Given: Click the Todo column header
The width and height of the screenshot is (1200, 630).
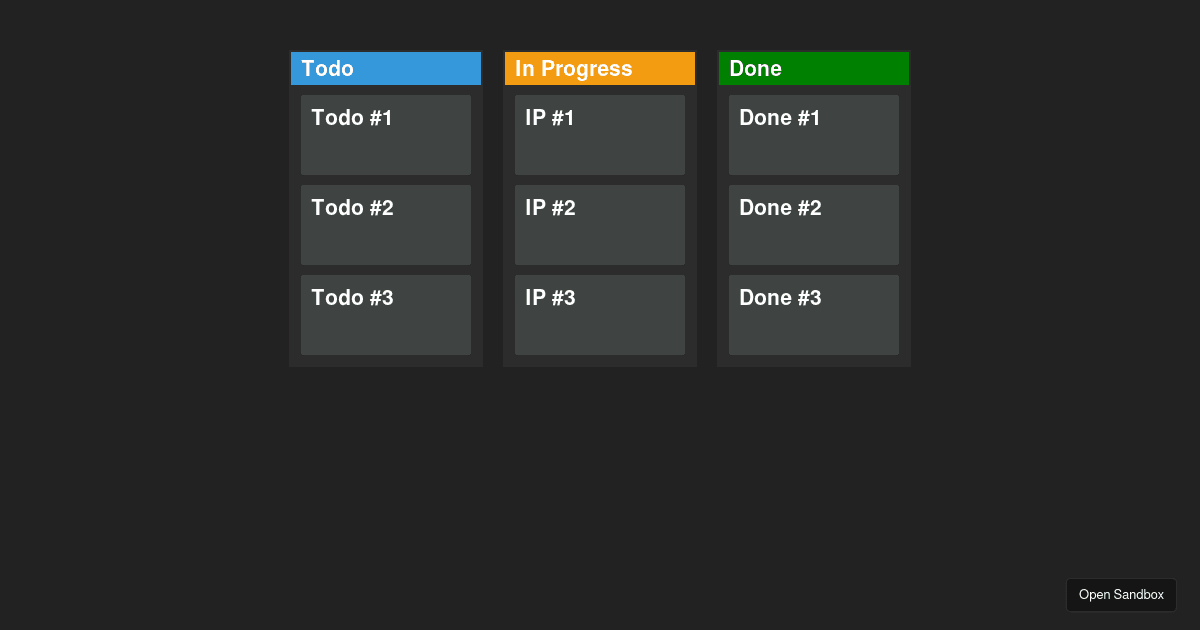Looking at the screenshot, I should point(385,68).
